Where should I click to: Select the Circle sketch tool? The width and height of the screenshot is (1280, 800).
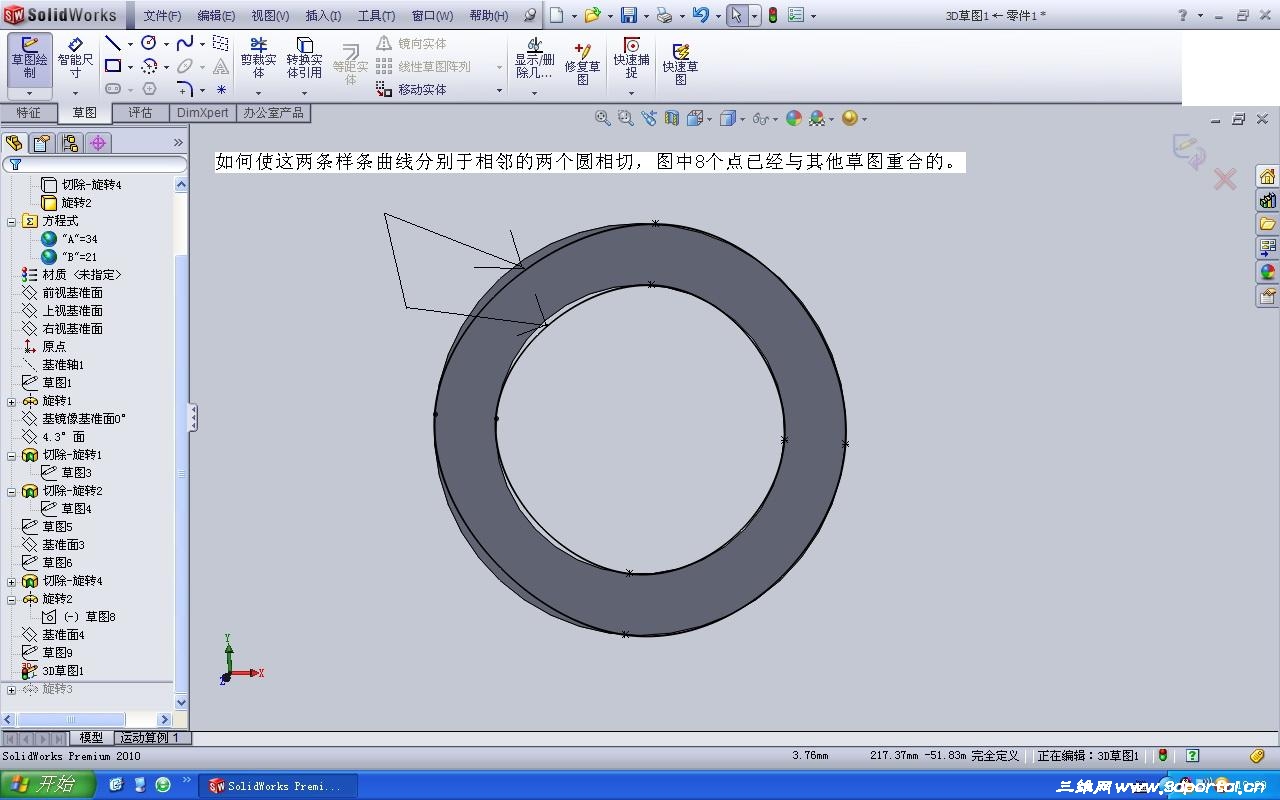[149, 43]
